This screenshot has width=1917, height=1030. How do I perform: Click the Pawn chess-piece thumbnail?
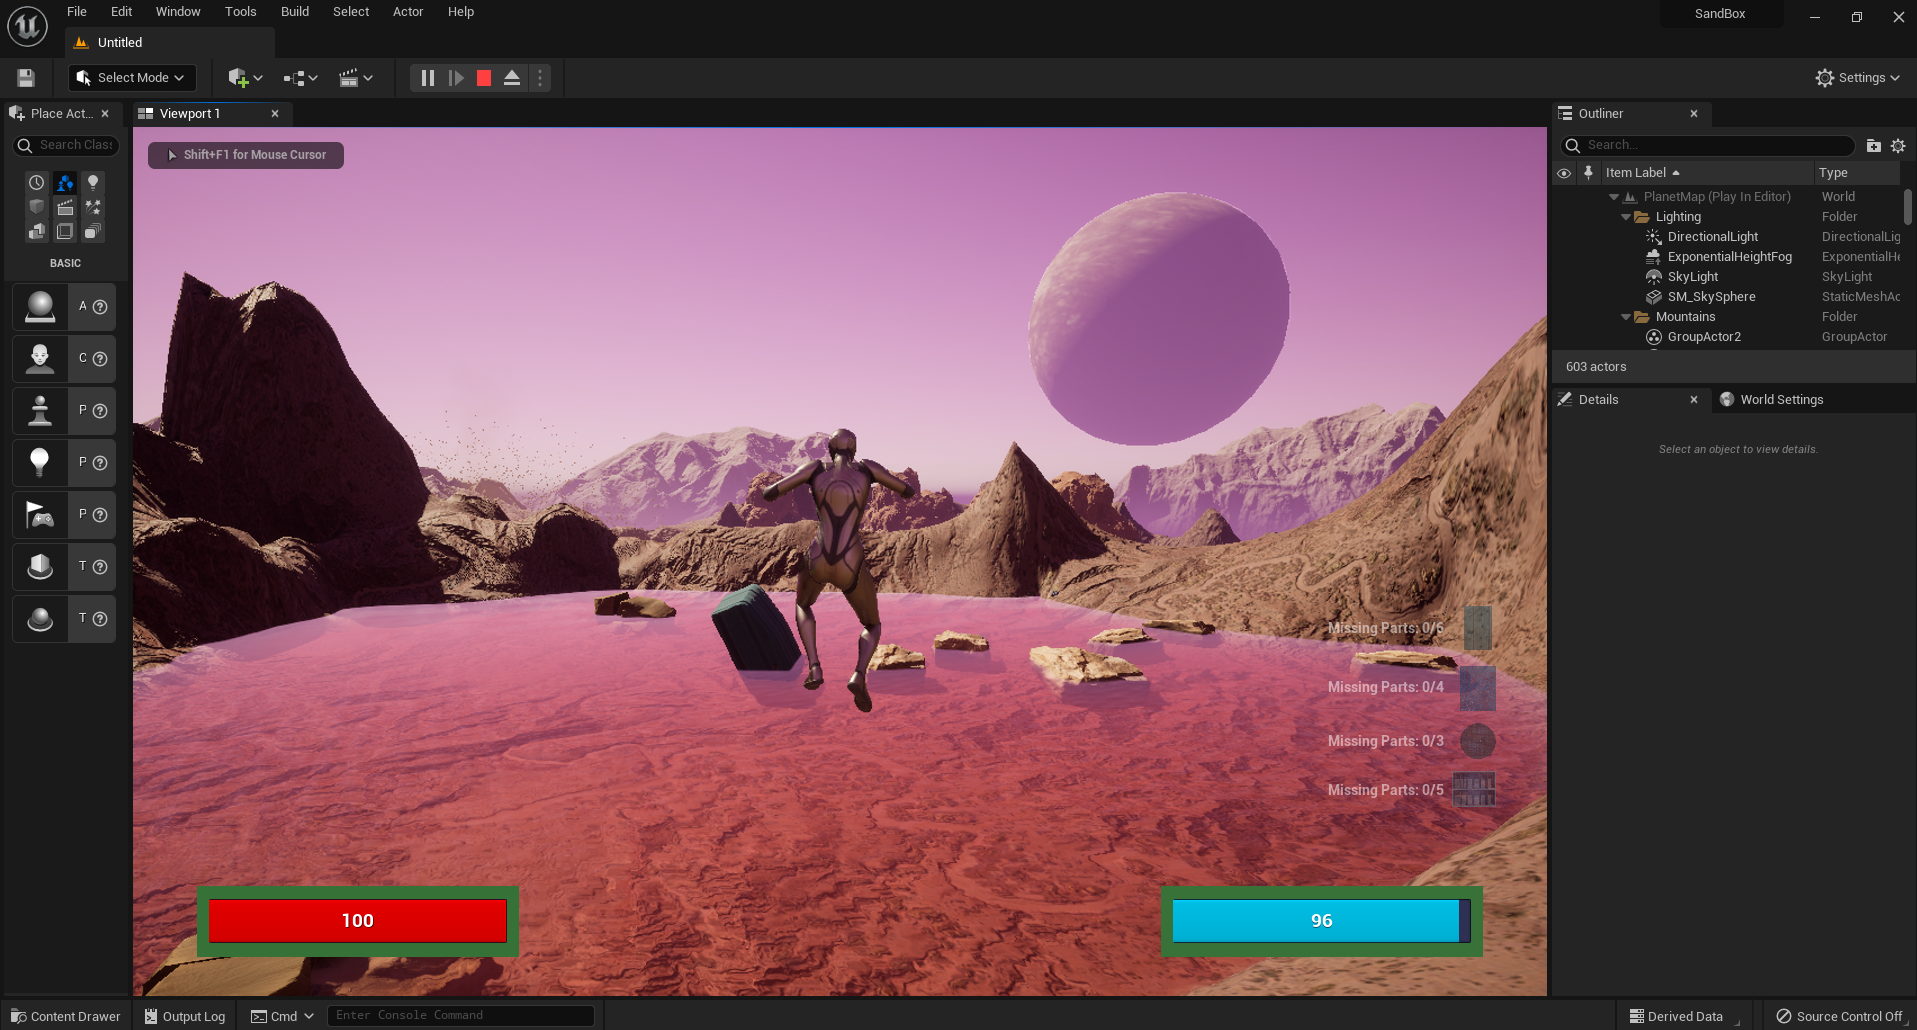(x=40, y=411)
